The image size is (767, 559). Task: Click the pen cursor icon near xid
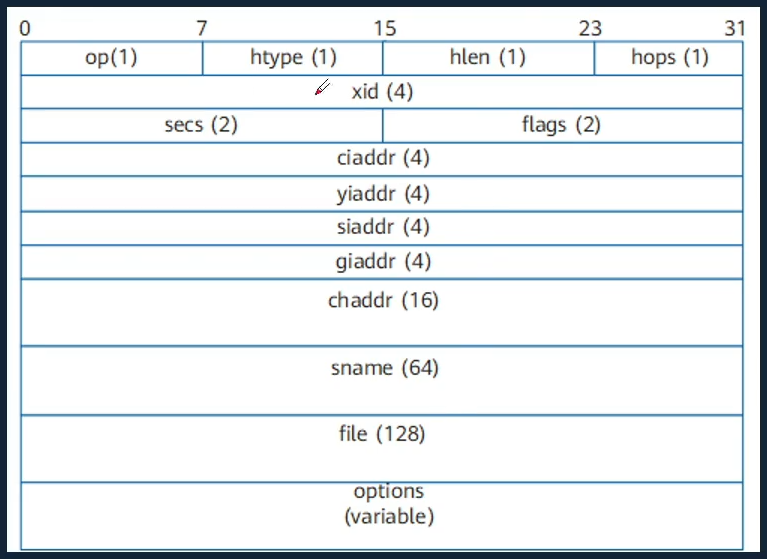pyautogui.click(x=322, y=88)
